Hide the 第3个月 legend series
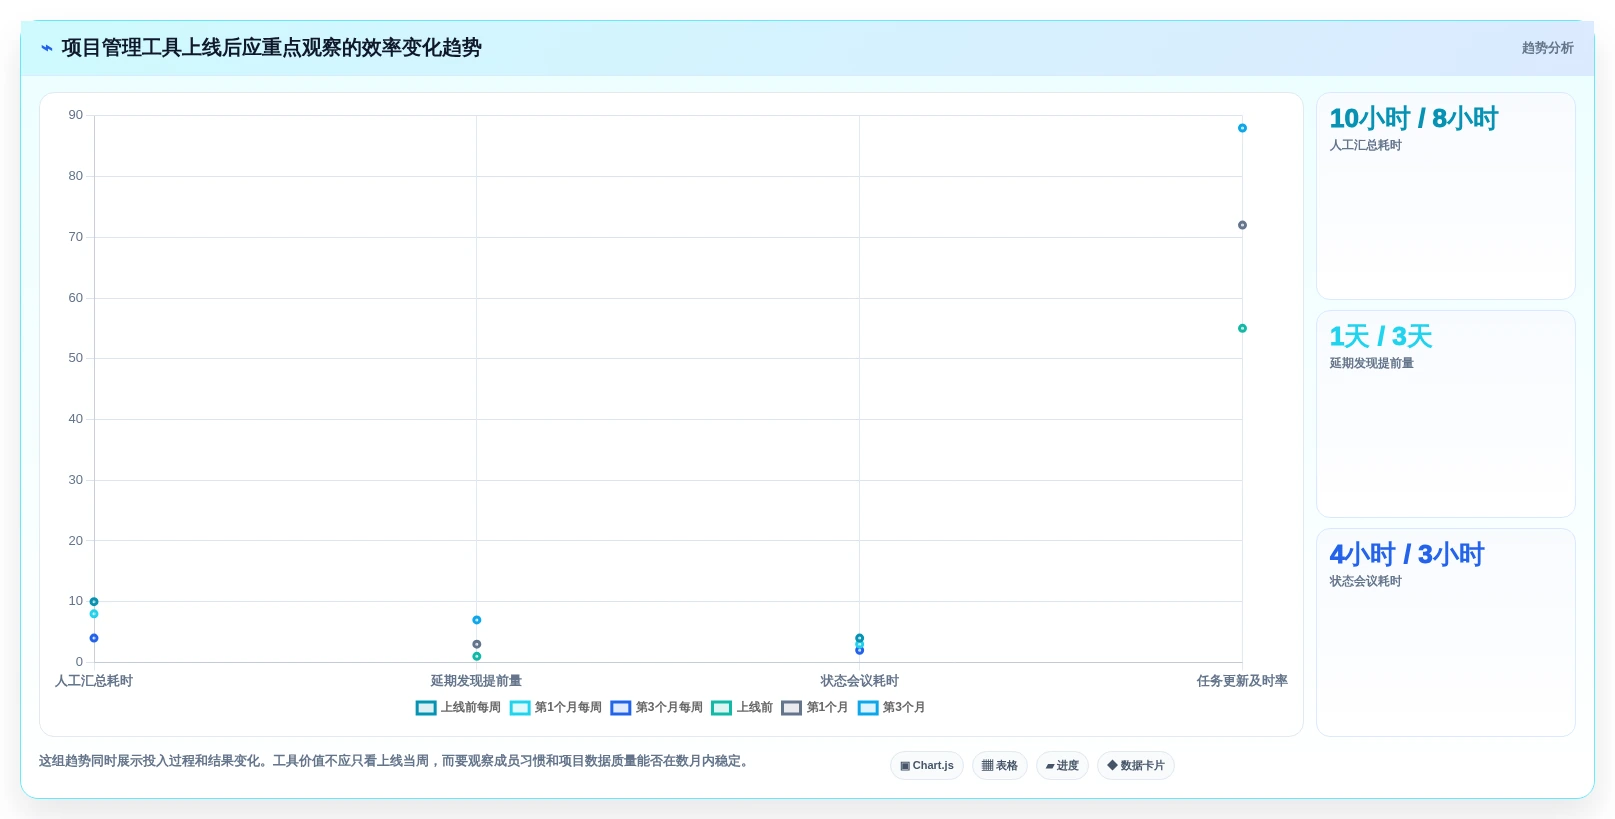1615x819 pixels. click(891, 707)
